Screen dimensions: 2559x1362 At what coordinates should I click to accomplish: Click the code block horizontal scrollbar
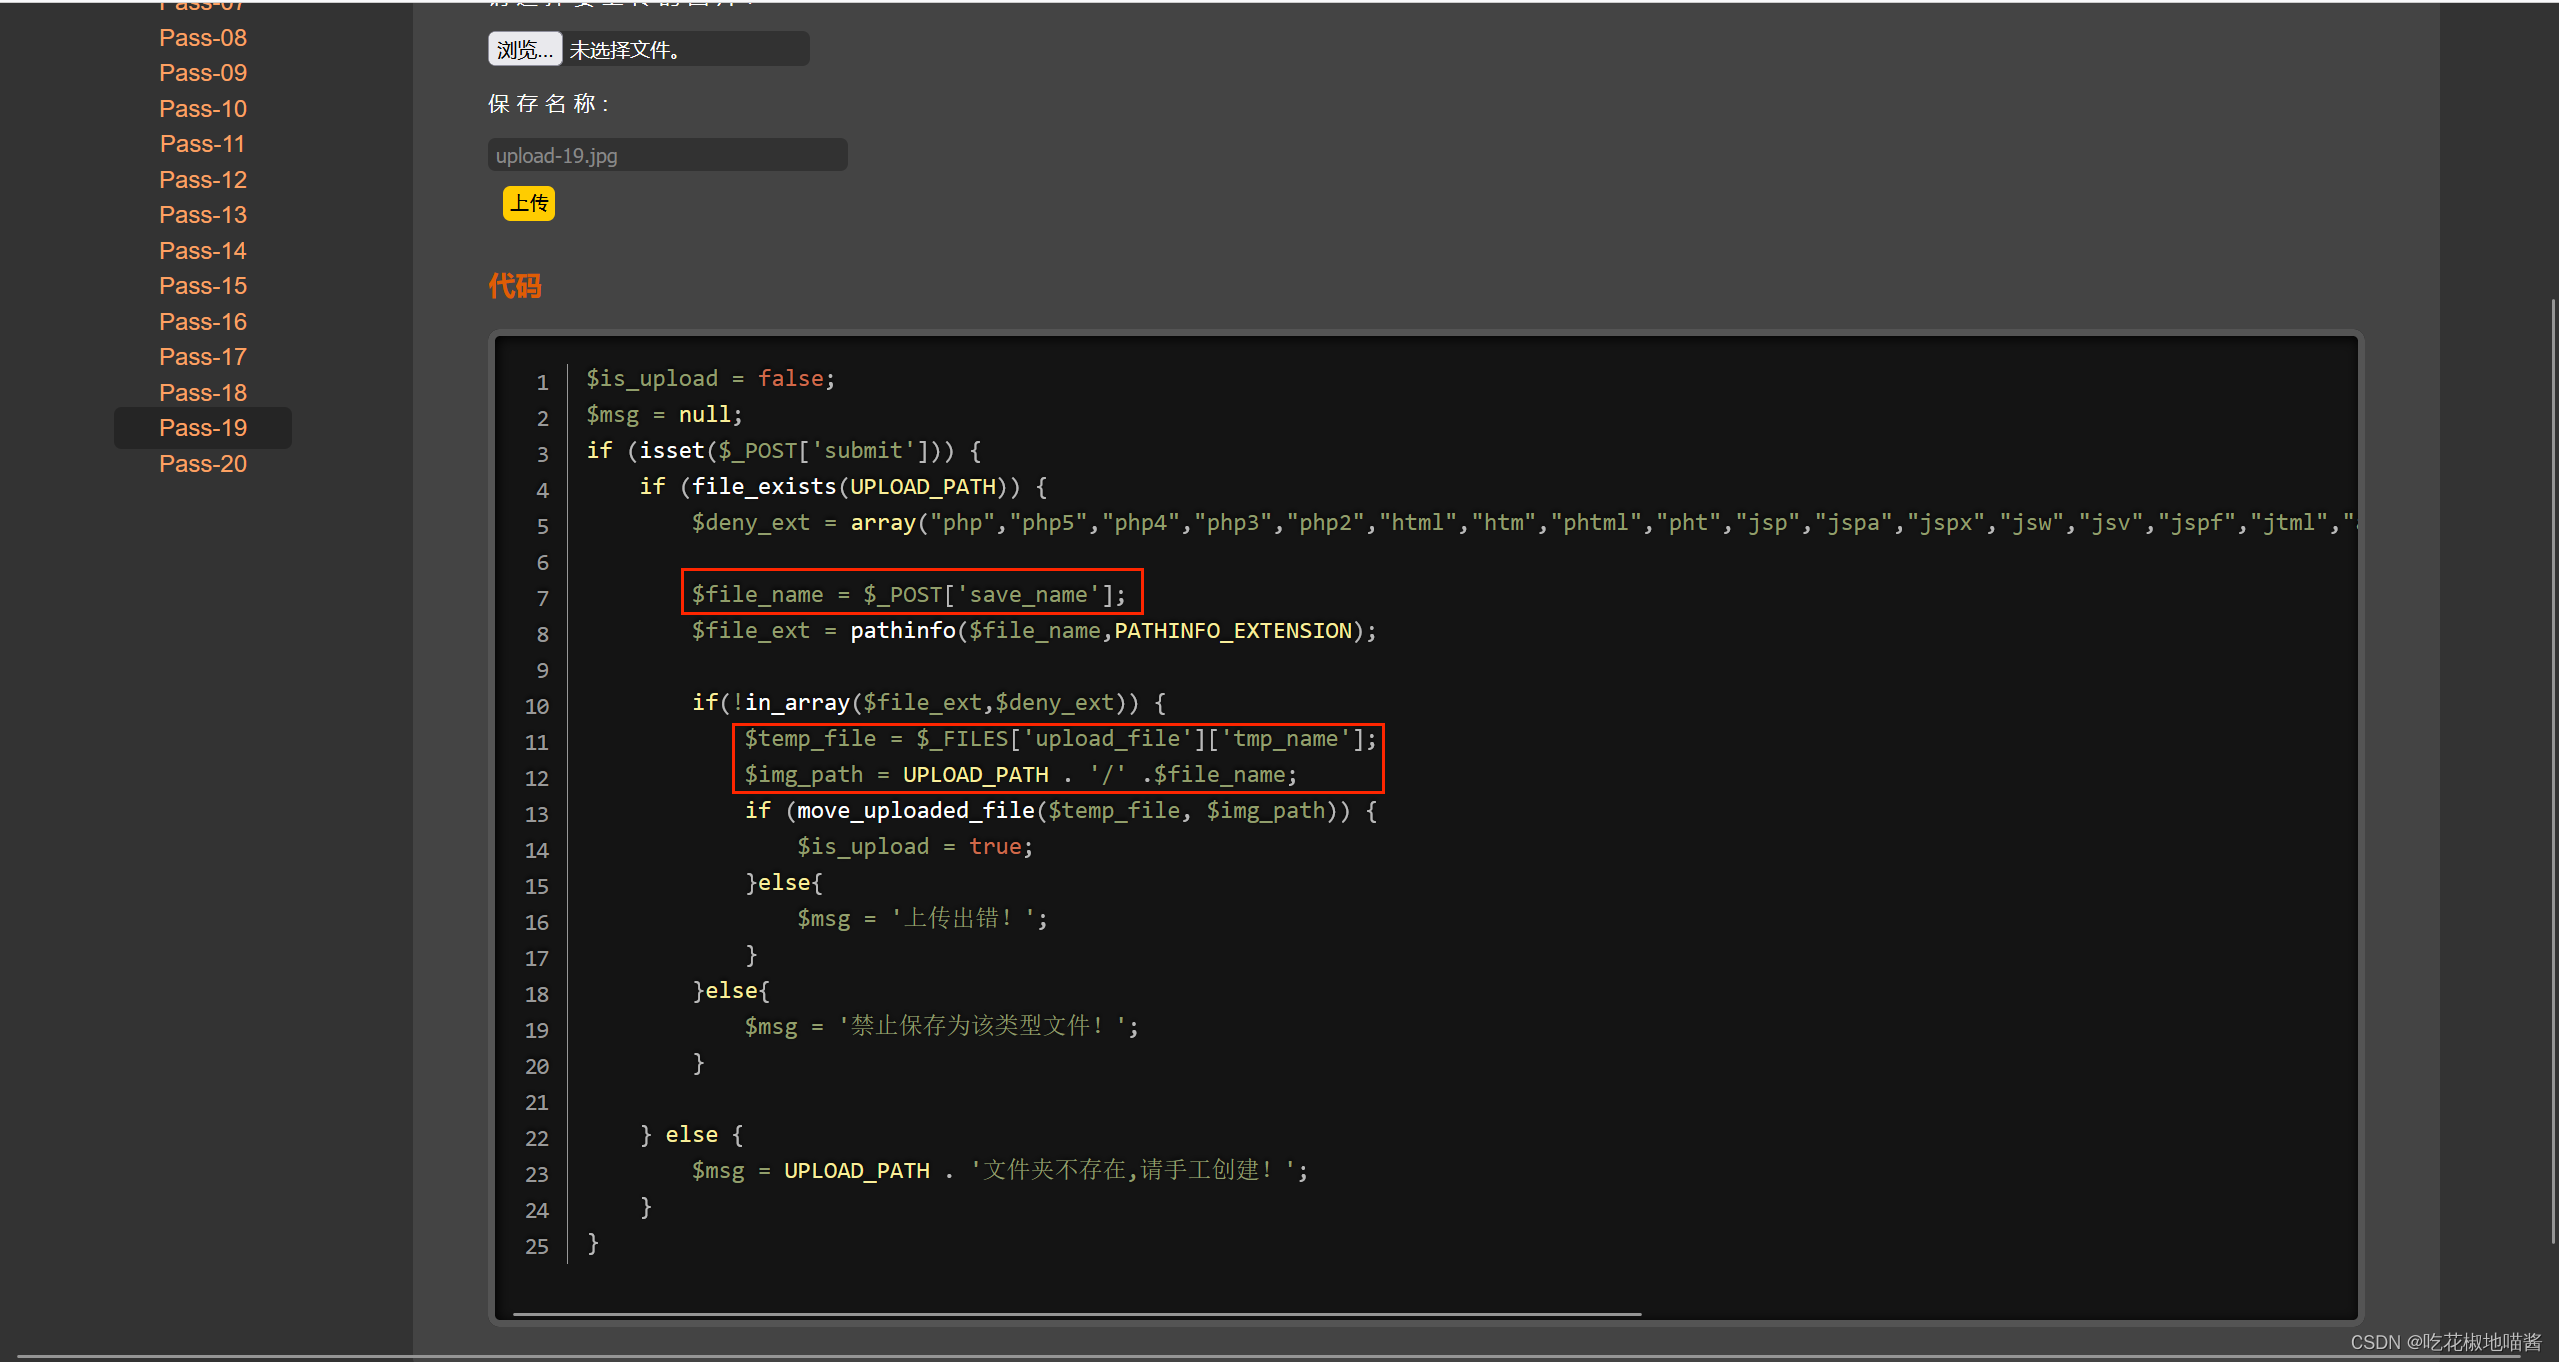1076,1314
